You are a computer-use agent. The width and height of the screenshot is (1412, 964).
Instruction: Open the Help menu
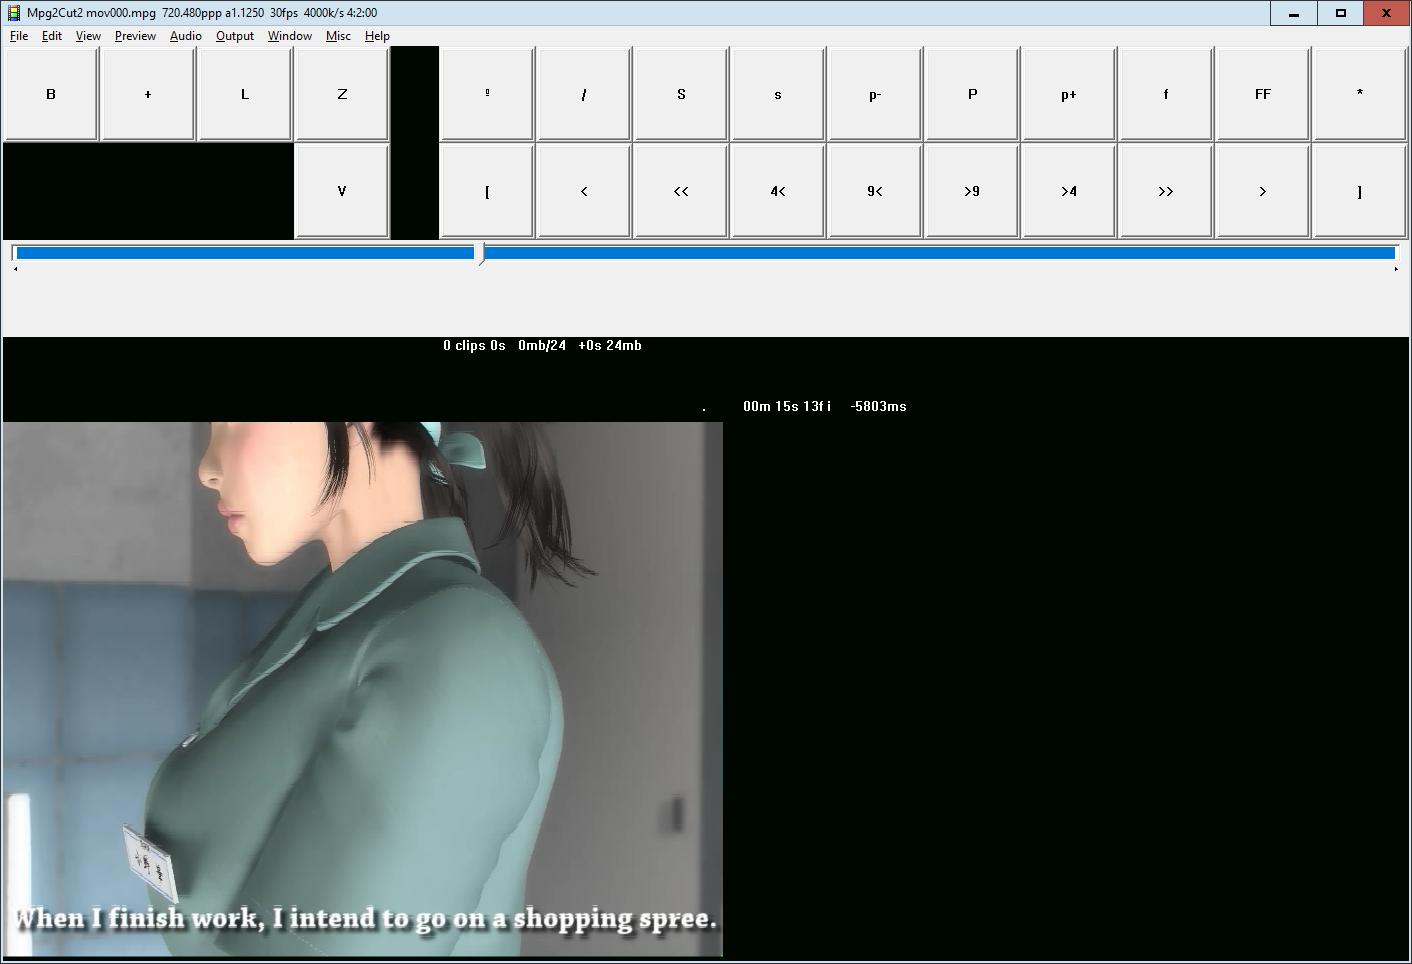[x=377, y=36]
